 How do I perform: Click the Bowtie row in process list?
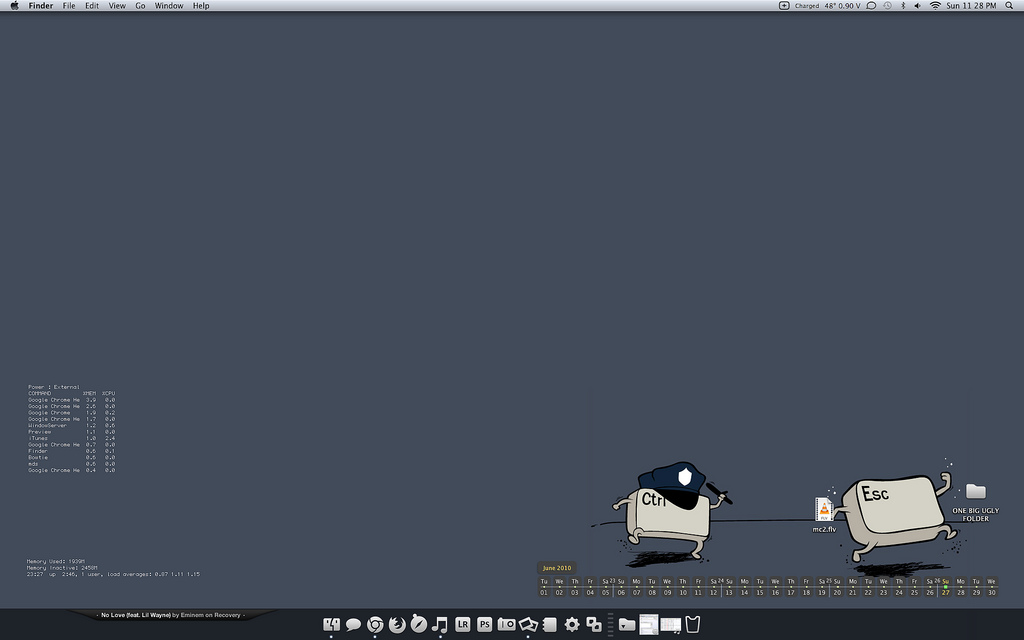[x=71, y=457]
